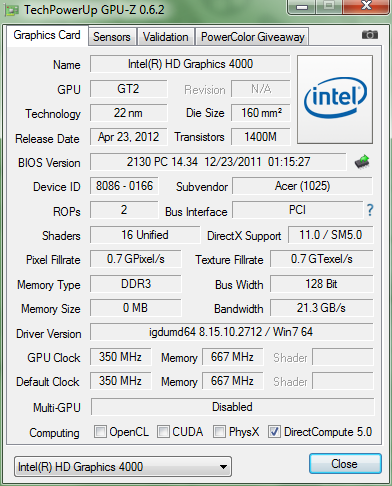Toggle the CUDA checkbox
Image resolution: width=392 pixels, height=486 pixels.
[x=163, y=431]
